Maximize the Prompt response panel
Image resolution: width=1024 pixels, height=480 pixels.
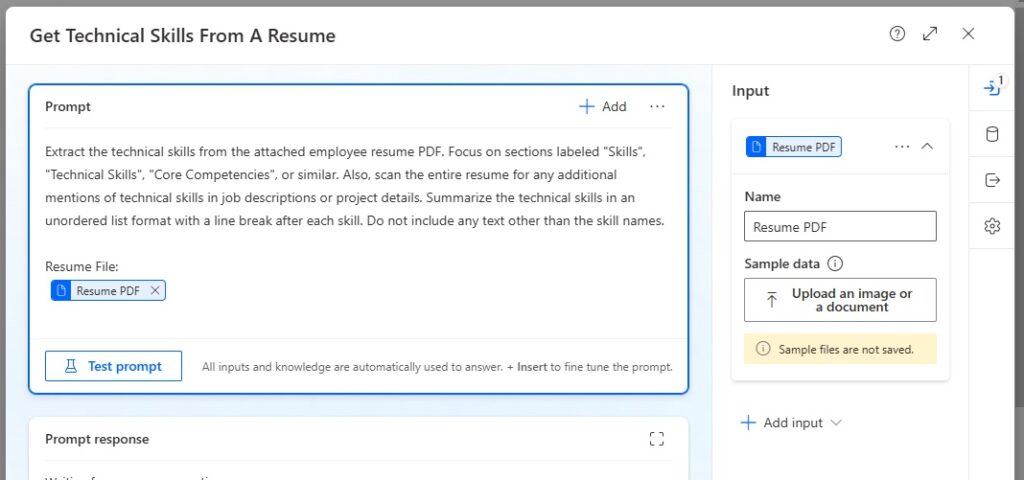click(657, 440)
